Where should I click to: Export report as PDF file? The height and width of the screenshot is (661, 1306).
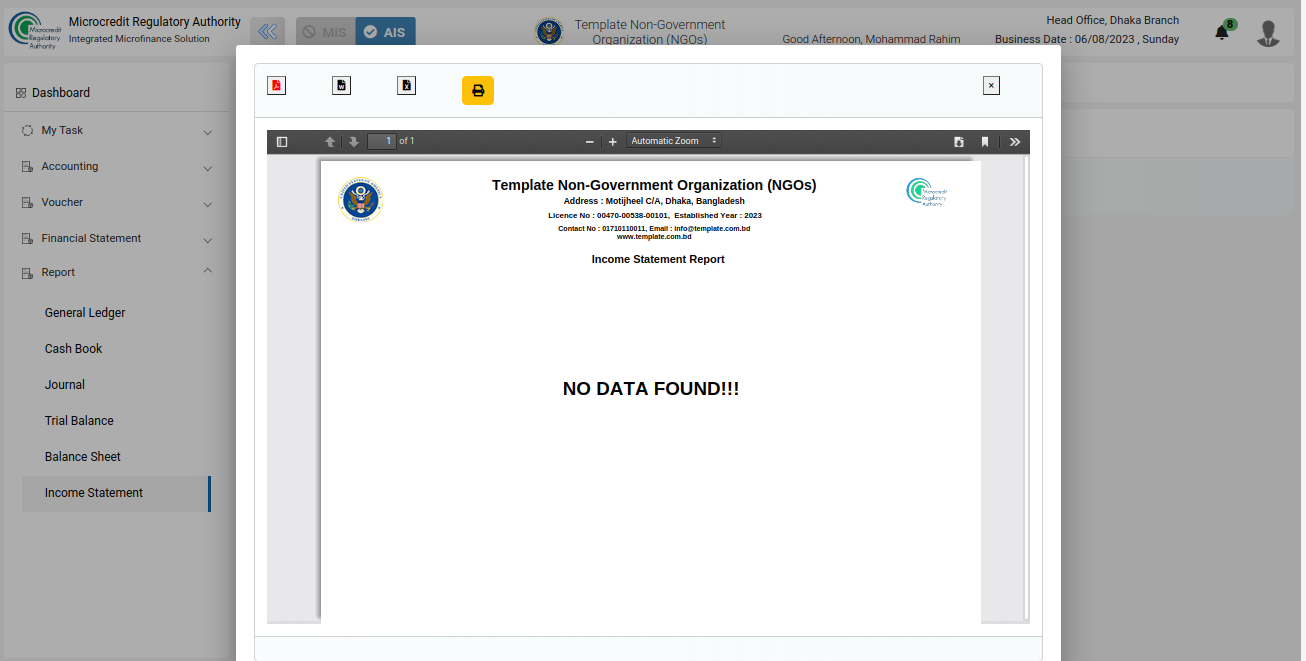[x=276, y=86]
